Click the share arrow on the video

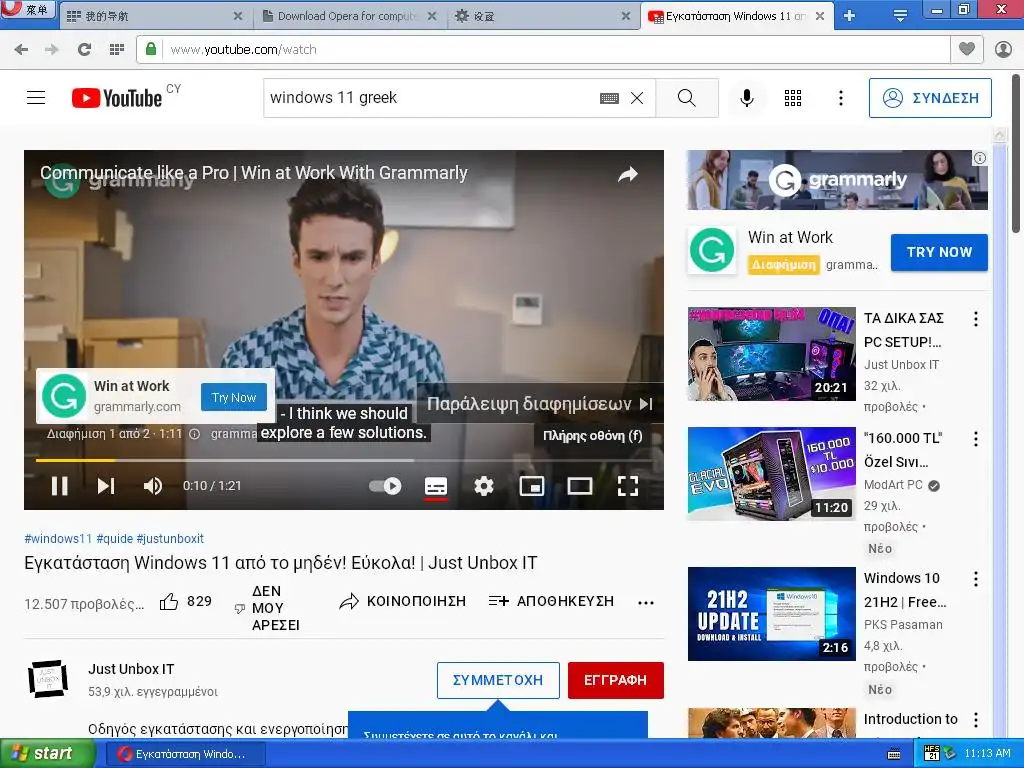(628, 174)
